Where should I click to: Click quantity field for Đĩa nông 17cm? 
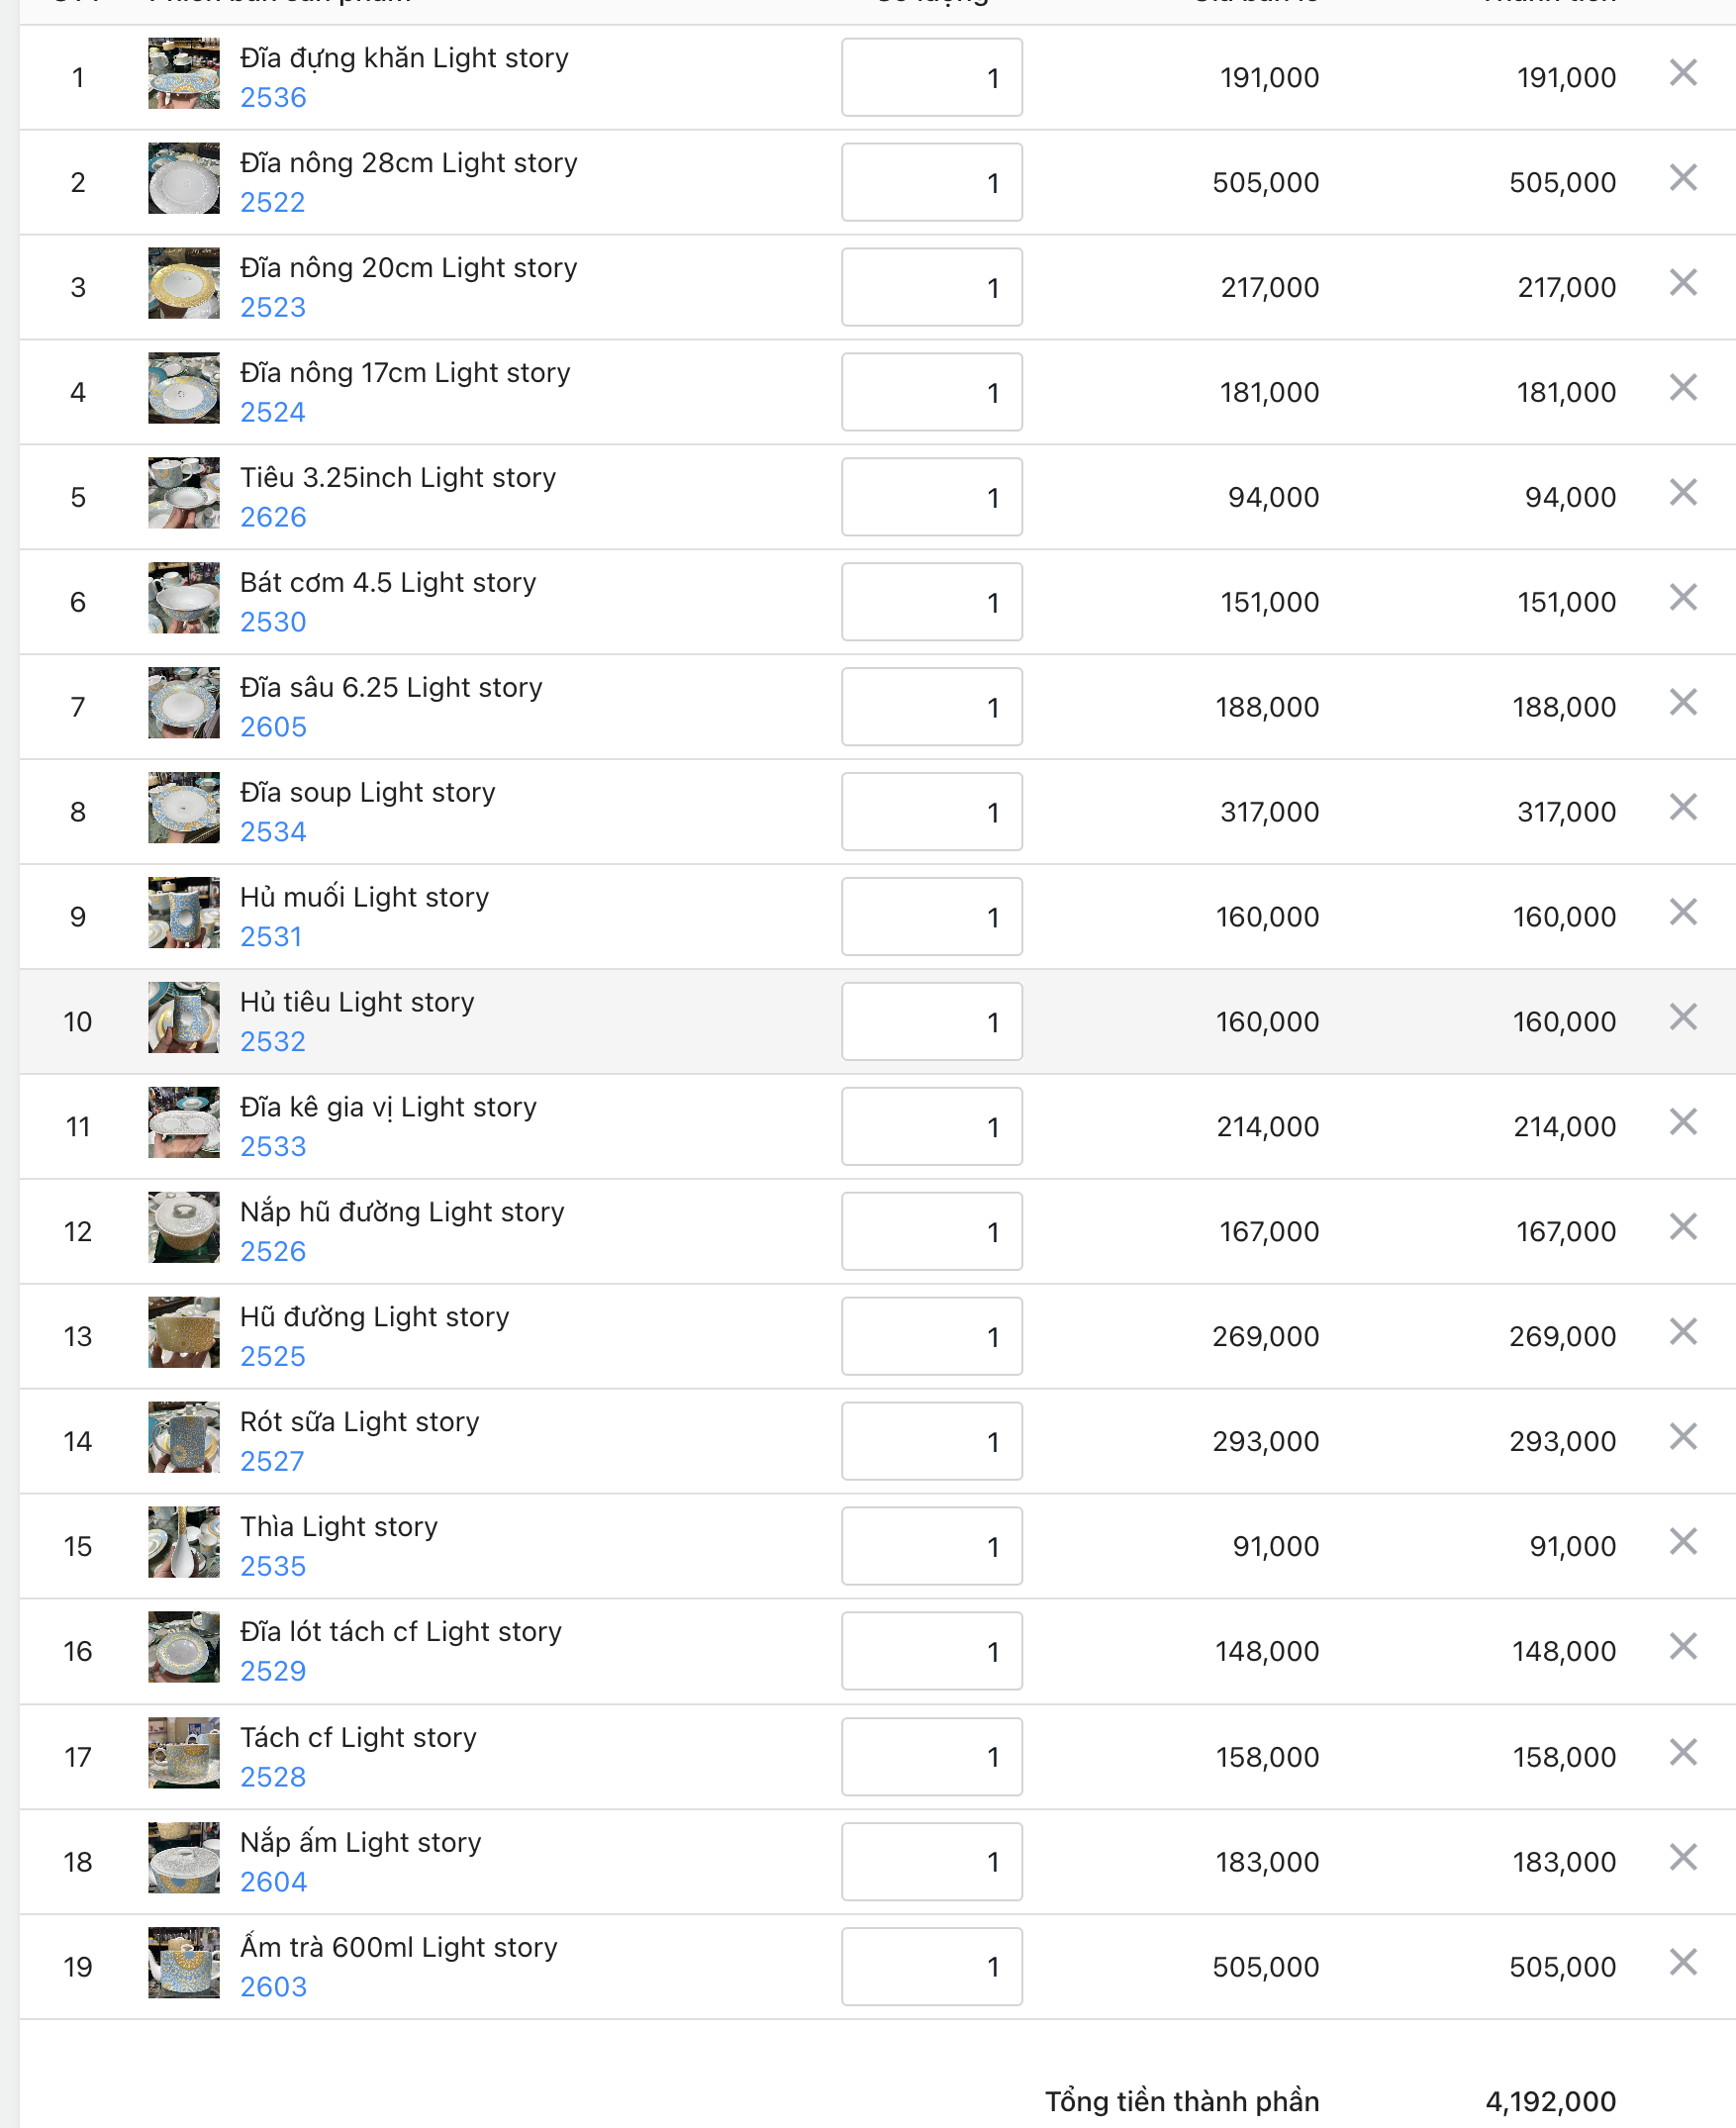point(931,392)
